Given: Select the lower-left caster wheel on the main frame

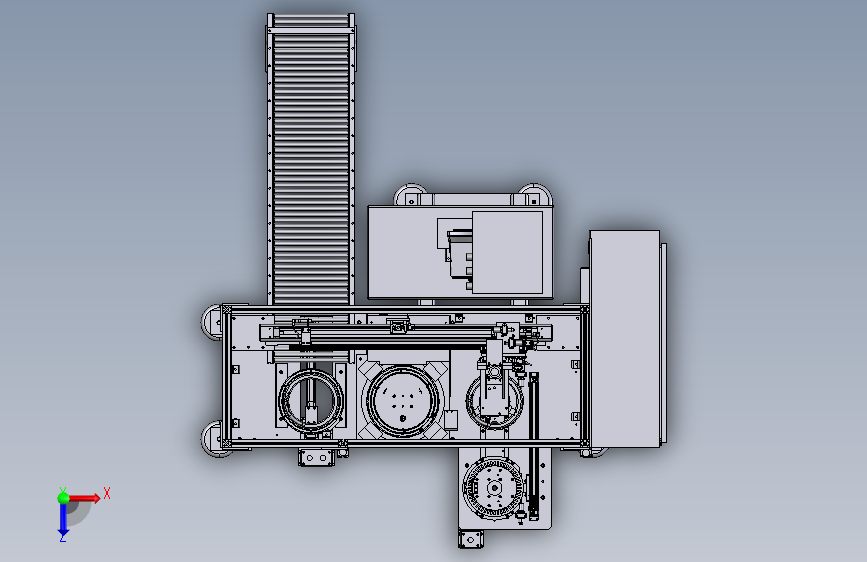Looking at the screenshot, I should [212, 439].
